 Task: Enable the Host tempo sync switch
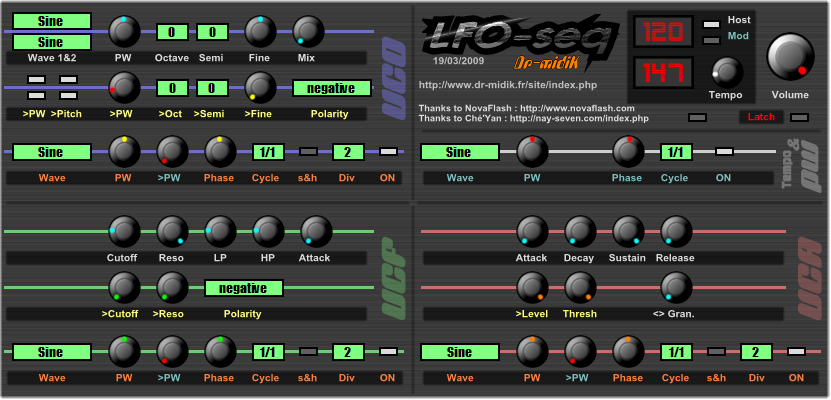pos(711,24)
